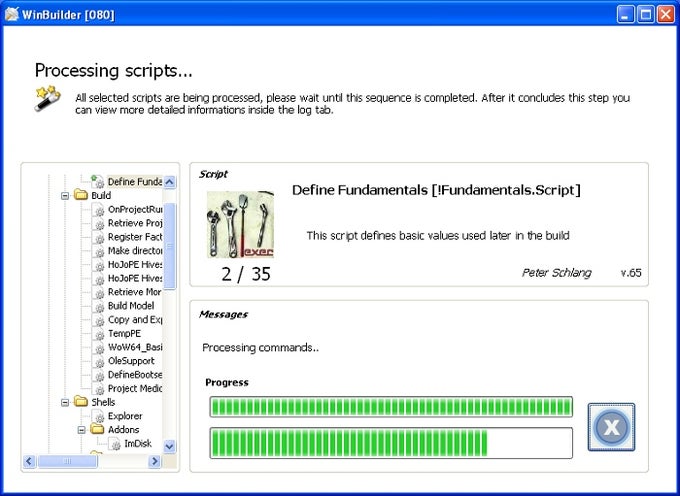Click the Copy and Exp script gear icon

(x=99, y=320)
